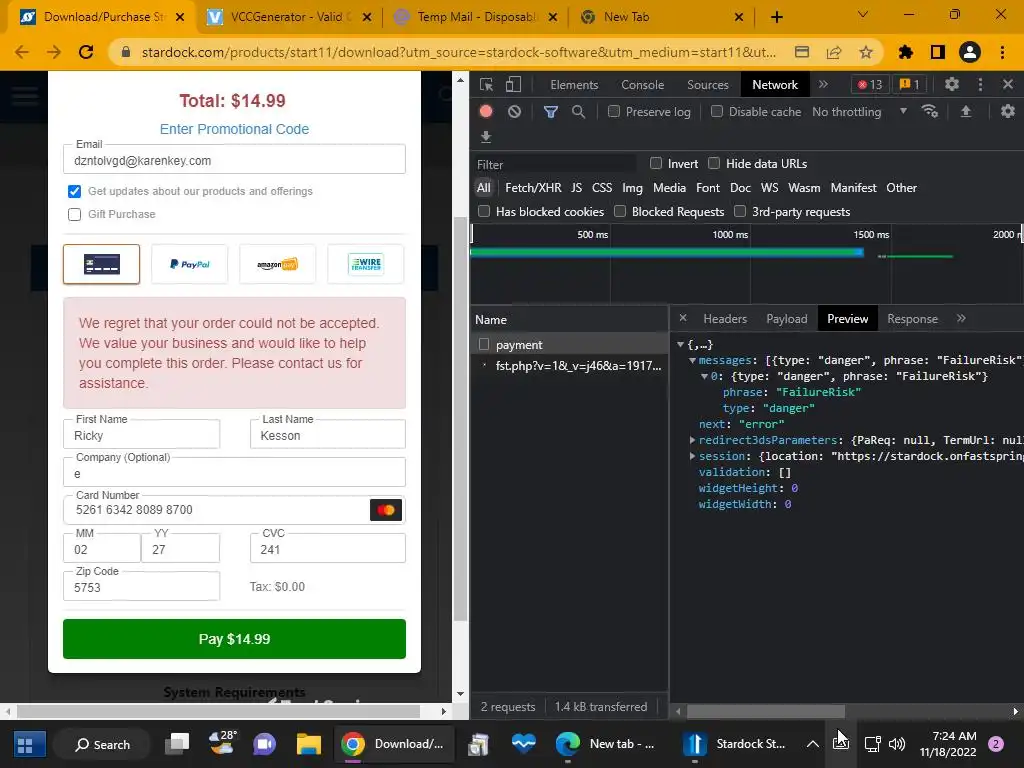Open Chrome extensions puzzle icon
The width and height of the screenshot is (1024, 768).
tap(906, 52)
